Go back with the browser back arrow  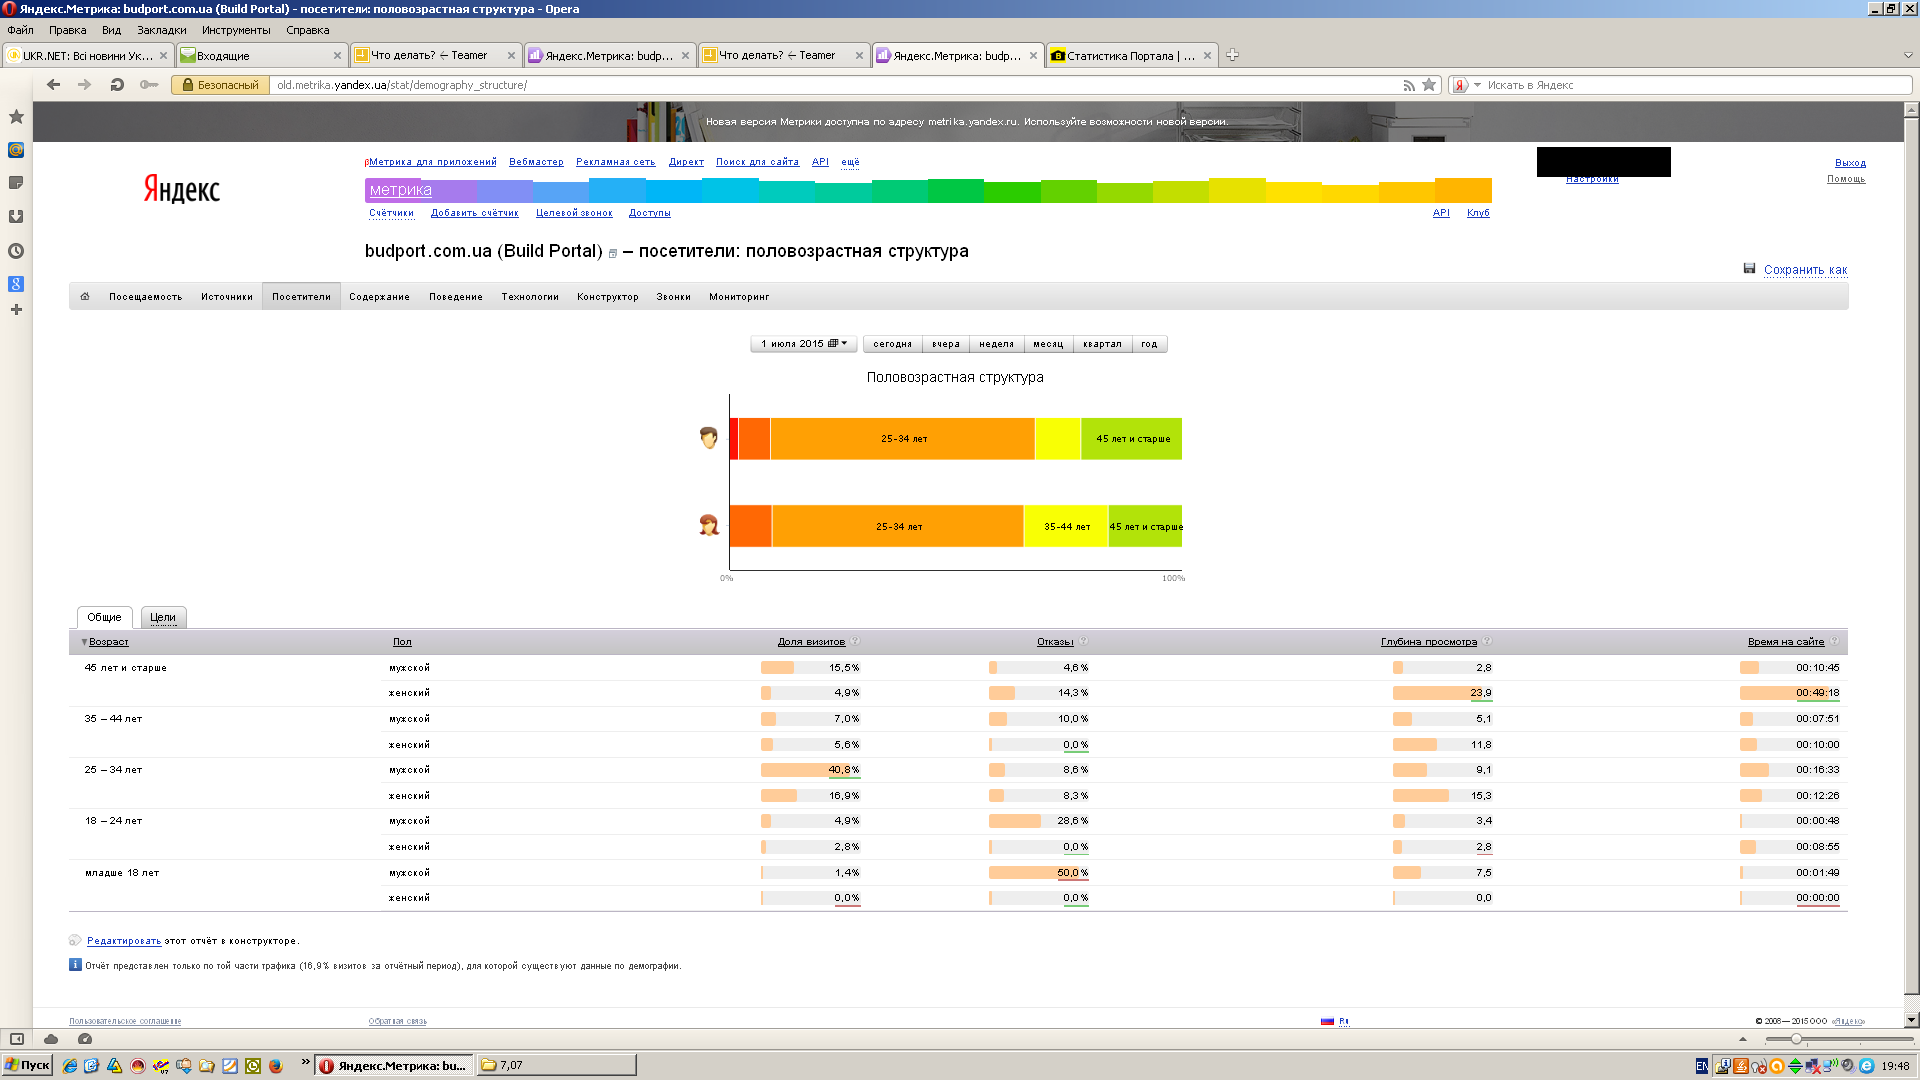tap(54, 85)
